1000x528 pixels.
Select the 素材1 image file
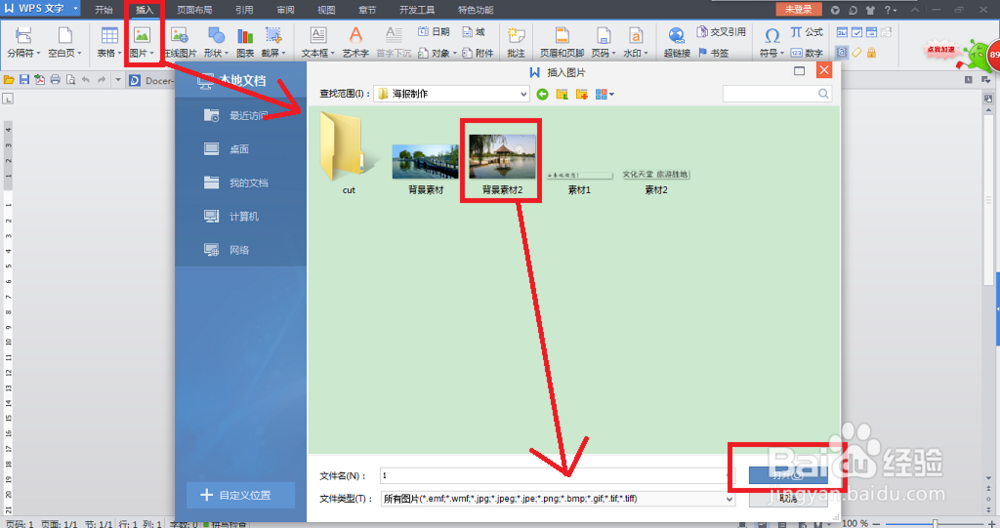(x=579, y=182)
